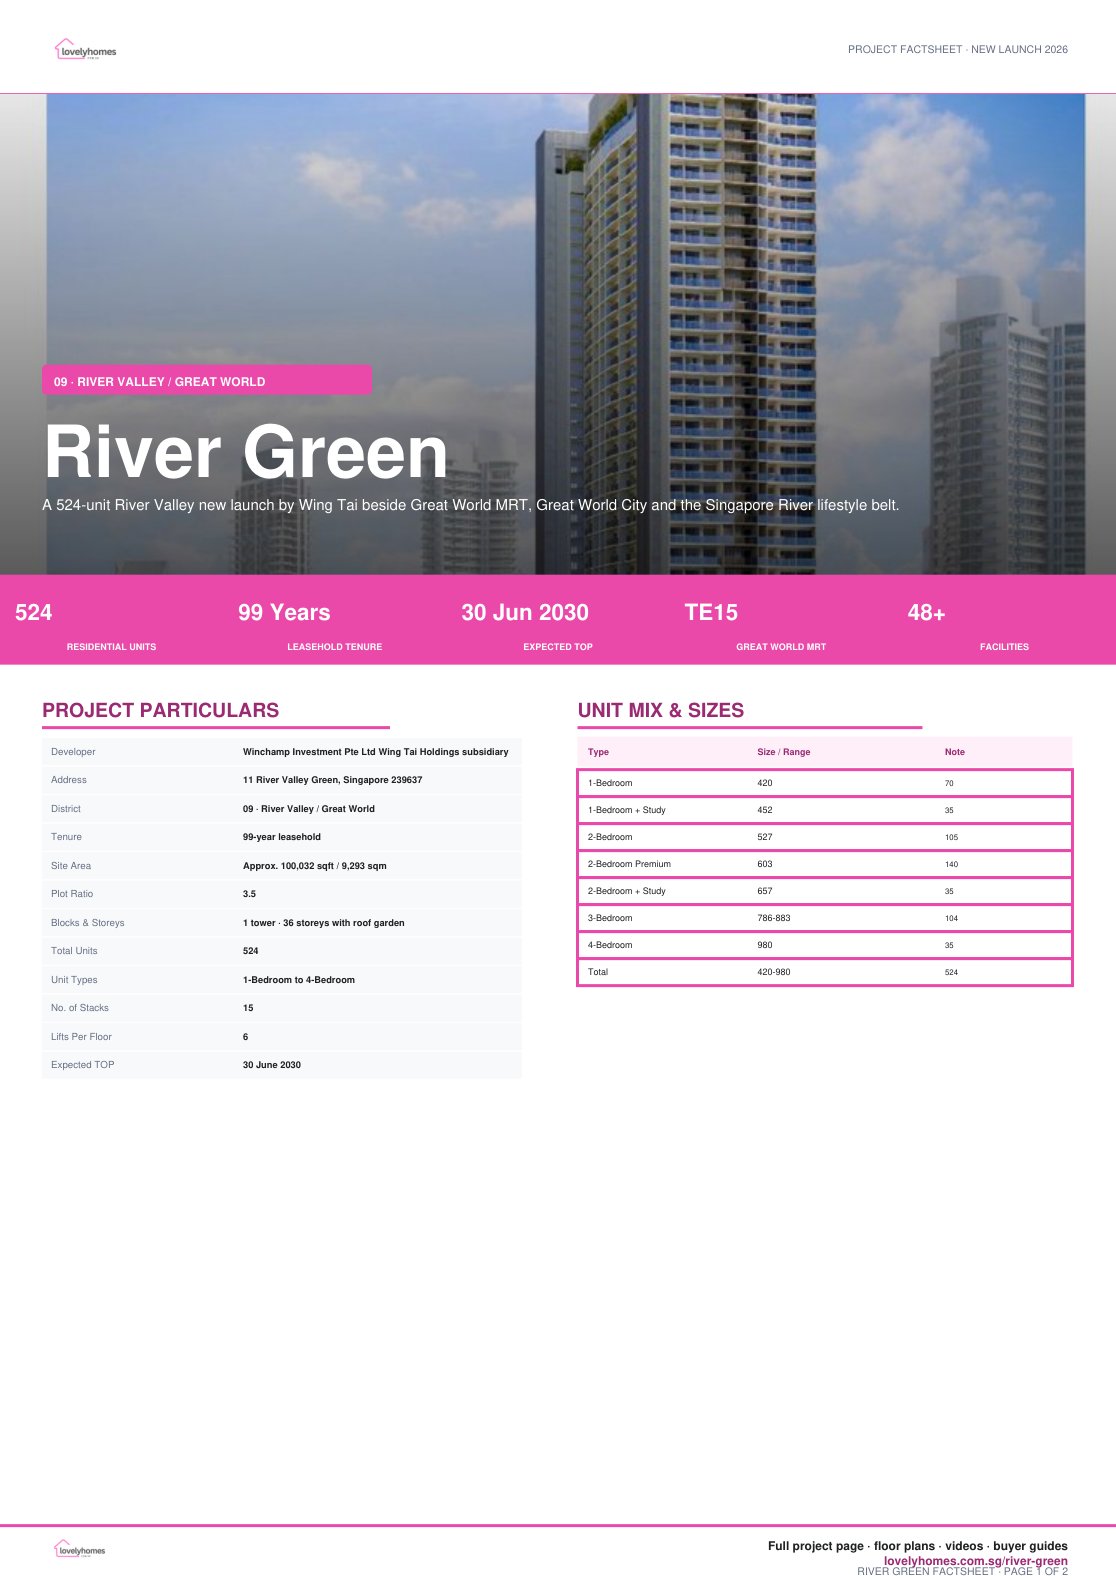
Task: Click the Developer value Winchamp Investment Pte Ltd
Action: (x=375, y=752)
